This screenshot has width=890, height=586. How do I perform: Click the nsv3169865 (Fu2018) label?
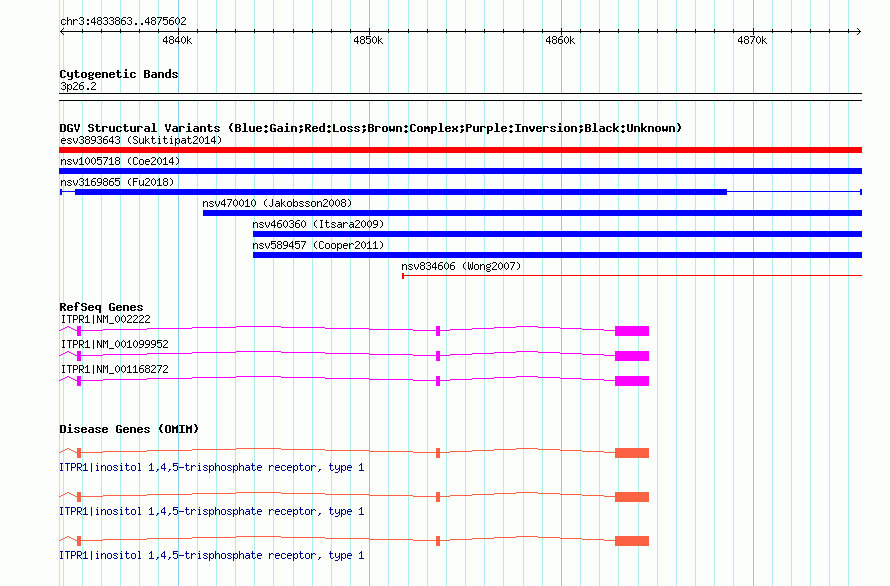coord(117,182)
